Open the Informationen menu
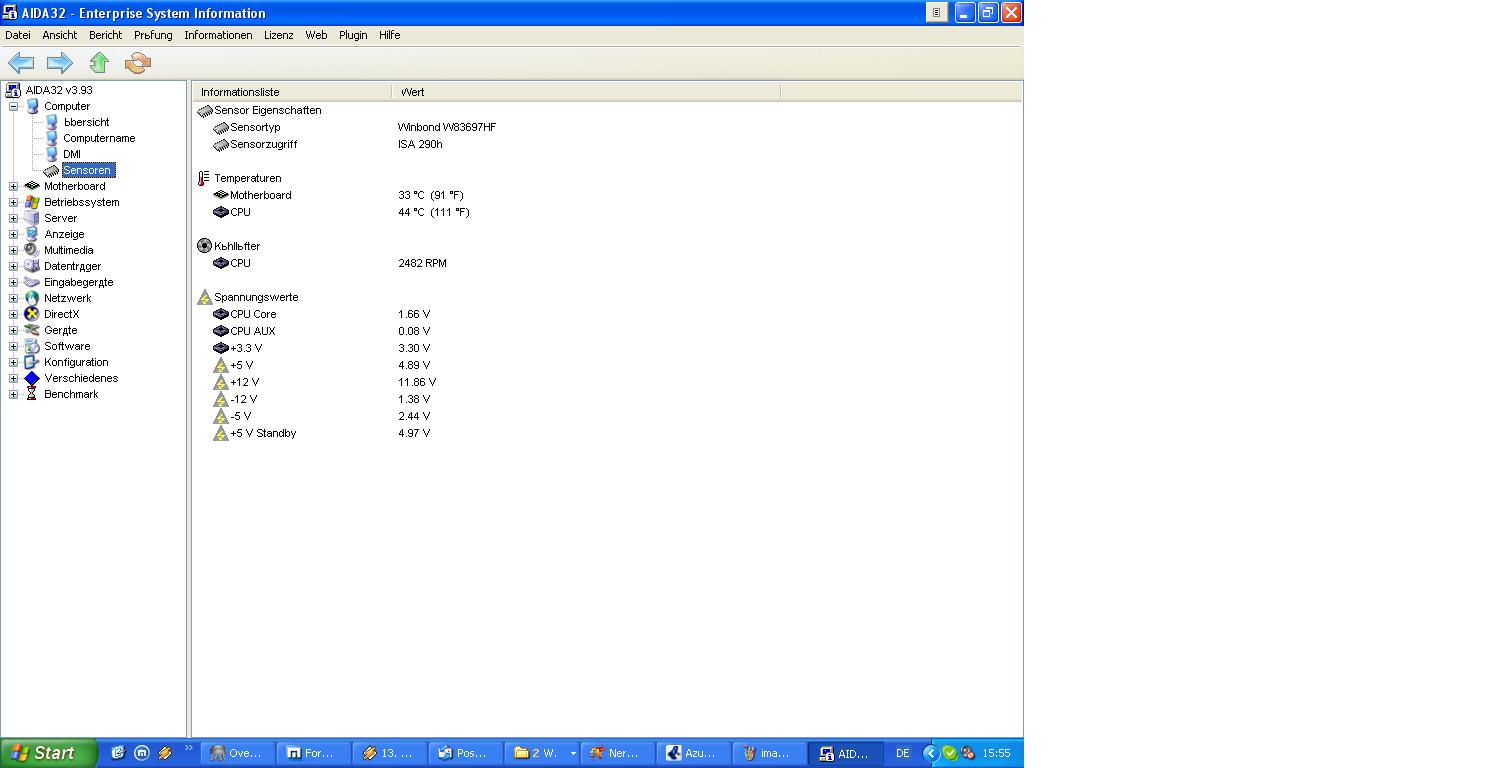 pos(218,35)
